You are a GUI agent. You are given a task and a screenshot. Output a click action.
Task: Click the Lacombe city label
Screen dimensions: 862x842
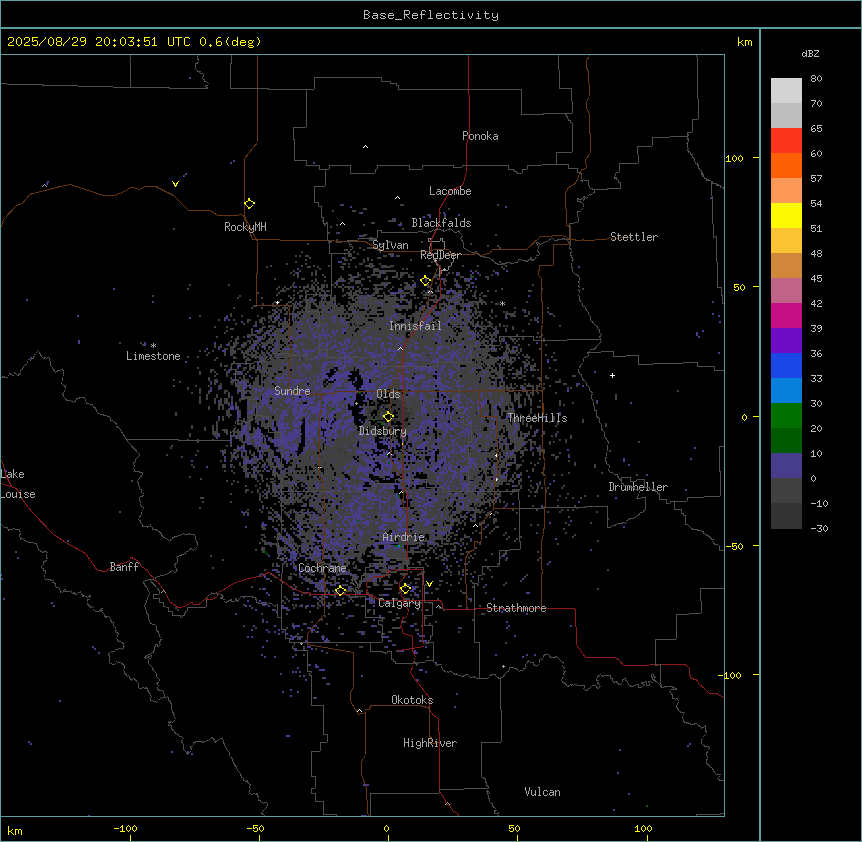(x=450, y=191)
